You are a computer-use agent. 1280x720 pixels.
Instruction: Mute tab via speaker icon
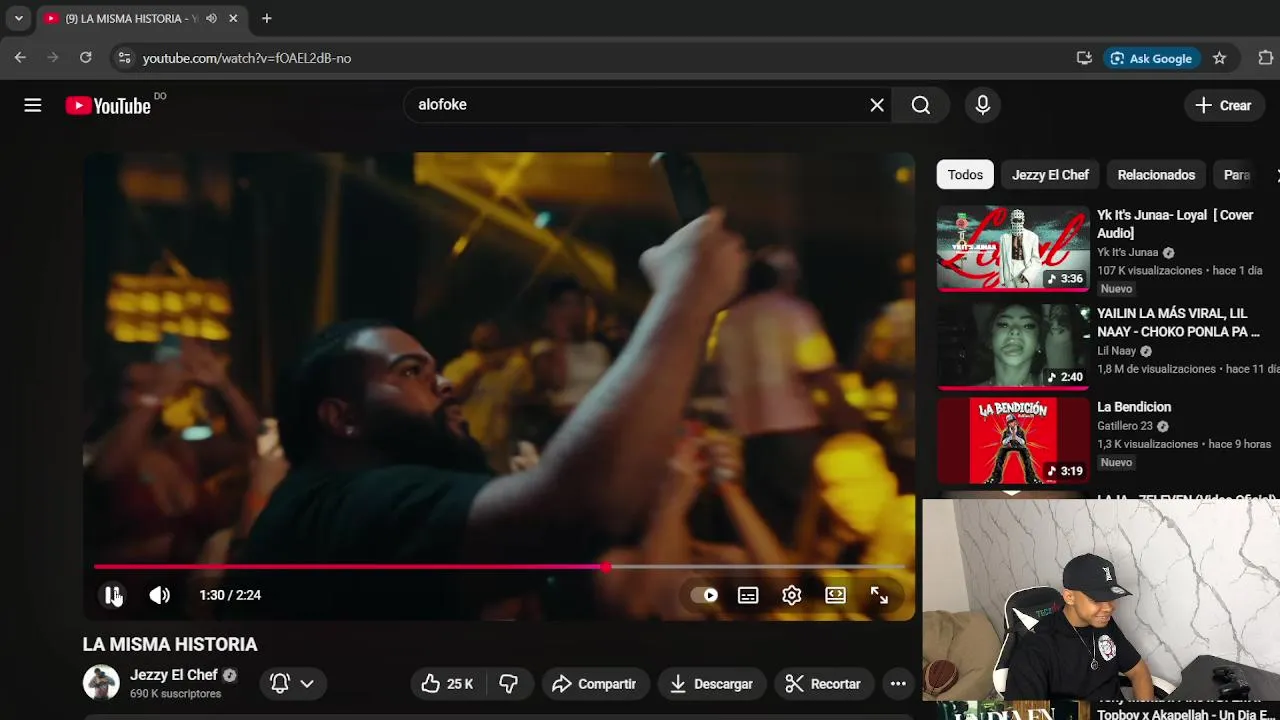point(211,18)
